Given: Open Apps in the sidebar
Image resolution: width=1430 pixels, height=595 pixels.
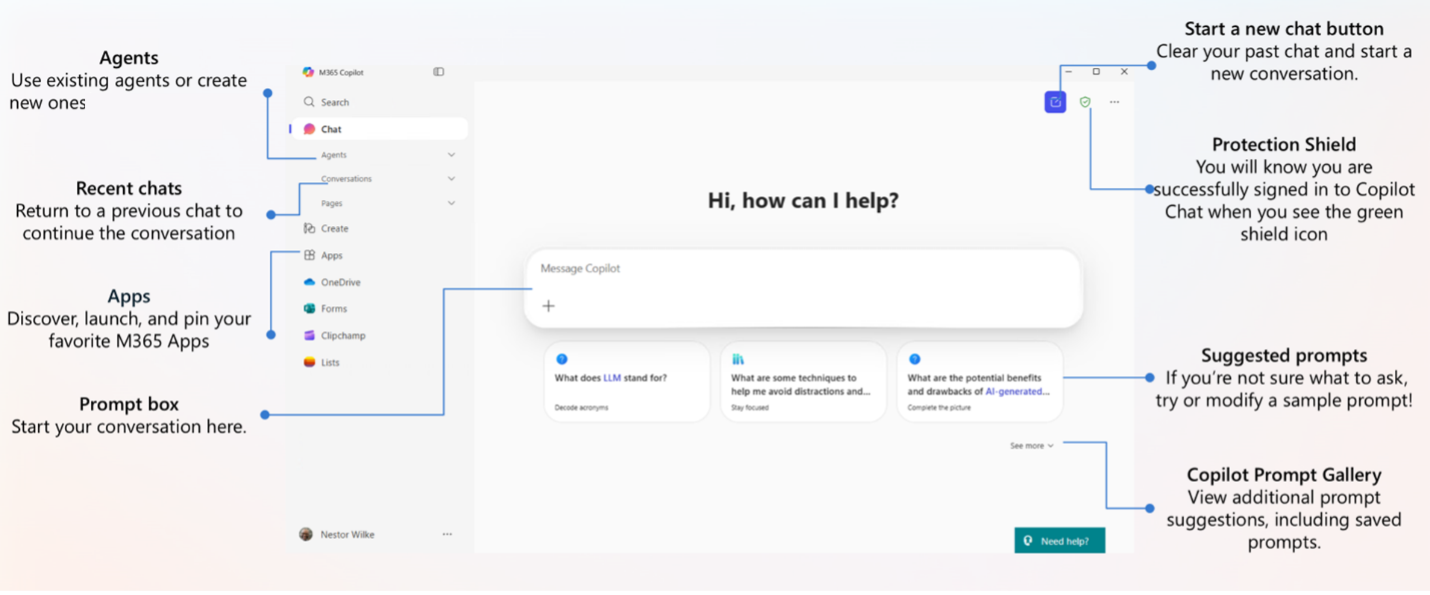Looking at the screenshot, I should point(331,256).
